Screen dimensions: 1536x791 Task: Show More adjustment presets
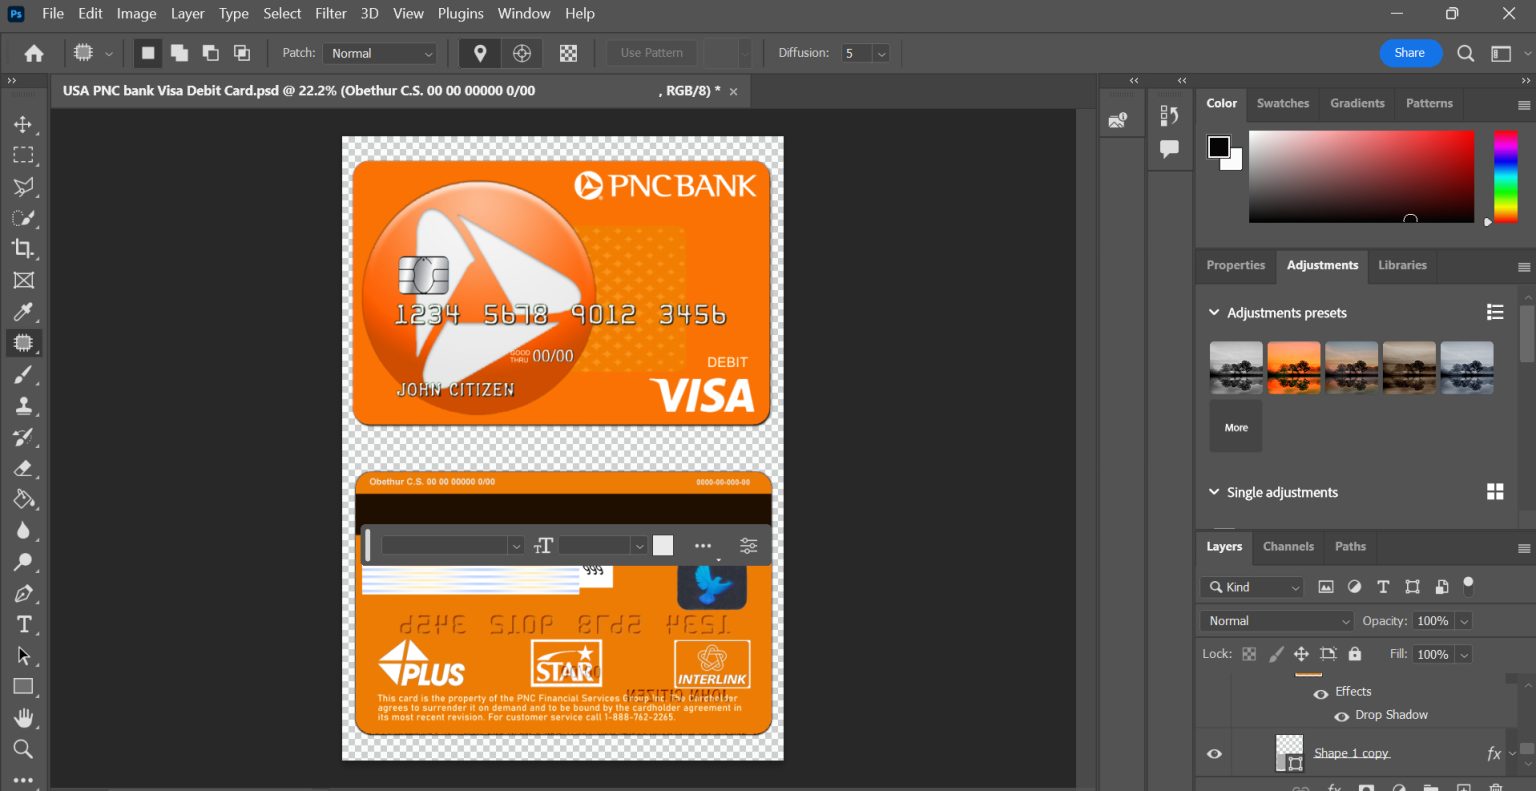[x=1236, y=427]
